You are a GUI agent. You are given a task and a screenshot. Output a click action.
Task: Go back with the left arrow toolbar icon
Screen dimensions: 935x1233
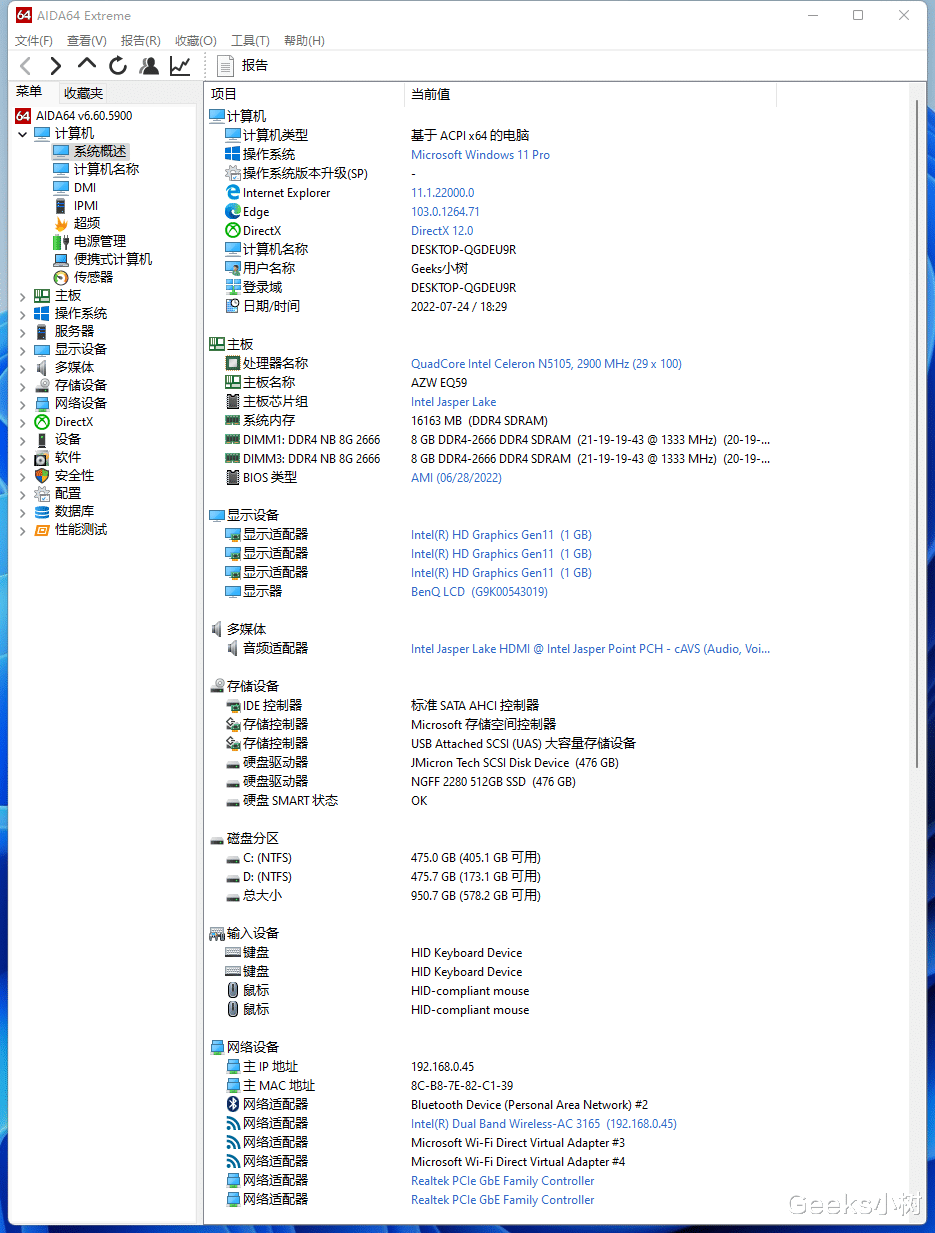[x=26, y=66]
